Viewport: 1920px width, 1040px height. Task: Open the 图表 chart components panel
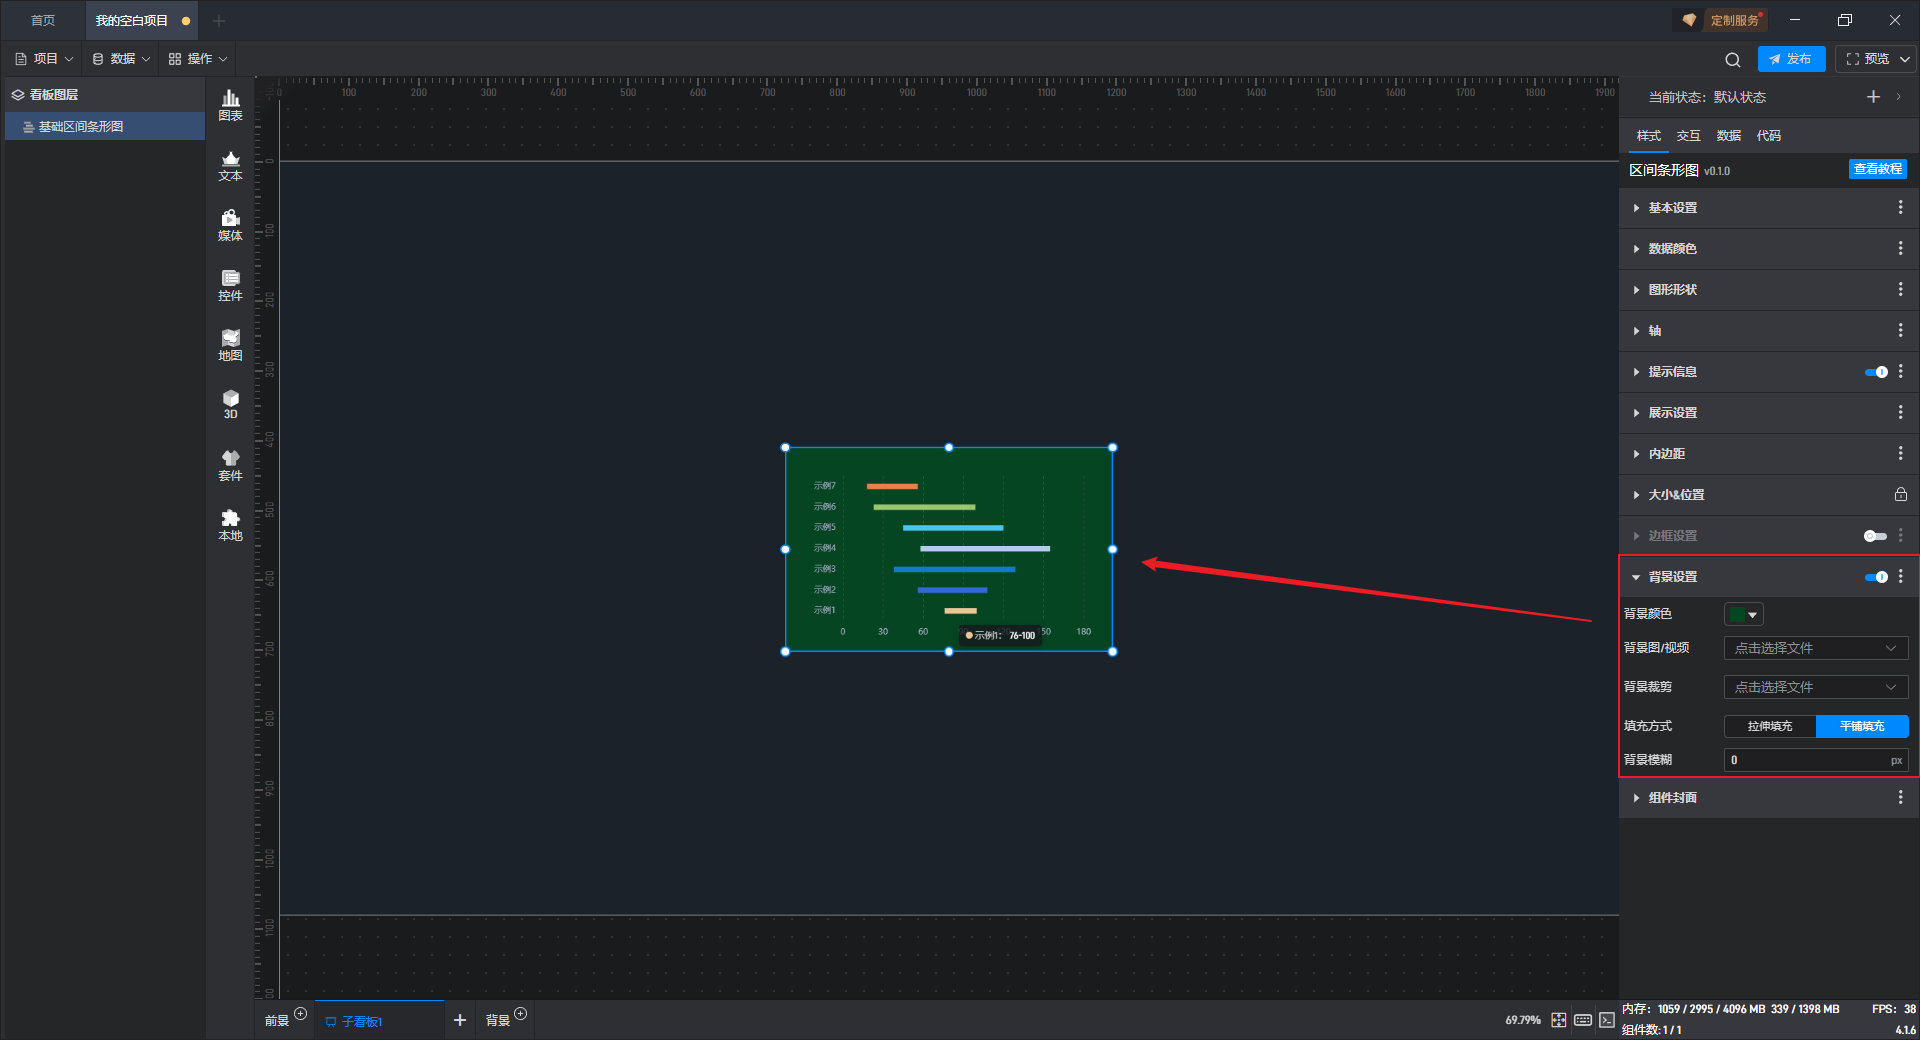pyautogui.click(x=230, y=105)
